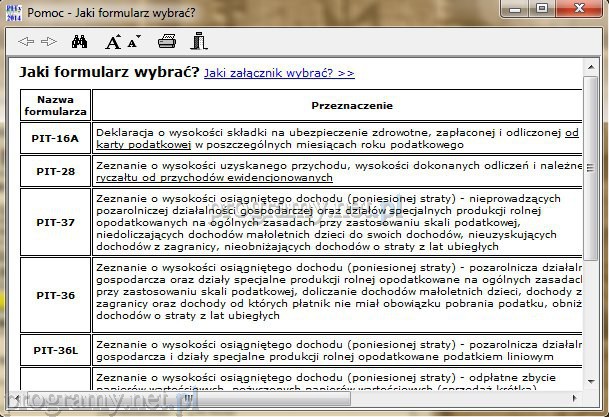Open the help options icon
This screenshot has width=609, height=417.
[199, 42]
